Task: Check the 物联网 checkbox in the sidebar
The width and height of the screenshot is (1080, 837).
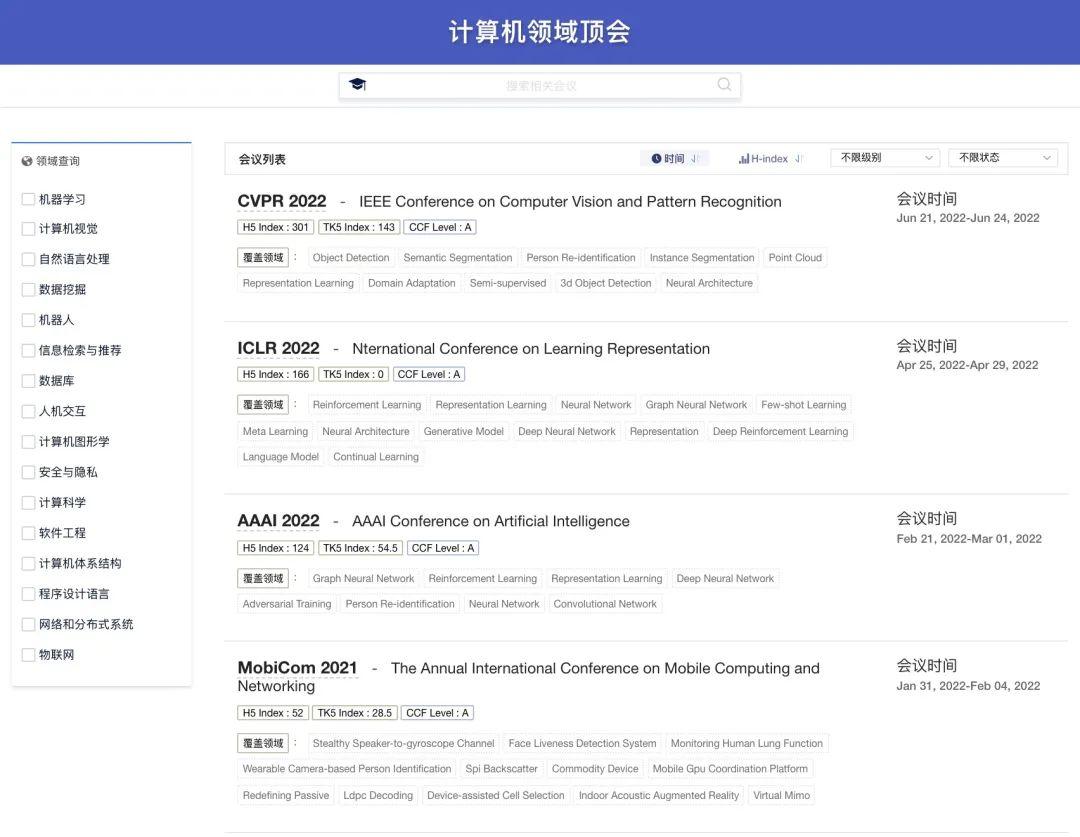Action: 27,654
